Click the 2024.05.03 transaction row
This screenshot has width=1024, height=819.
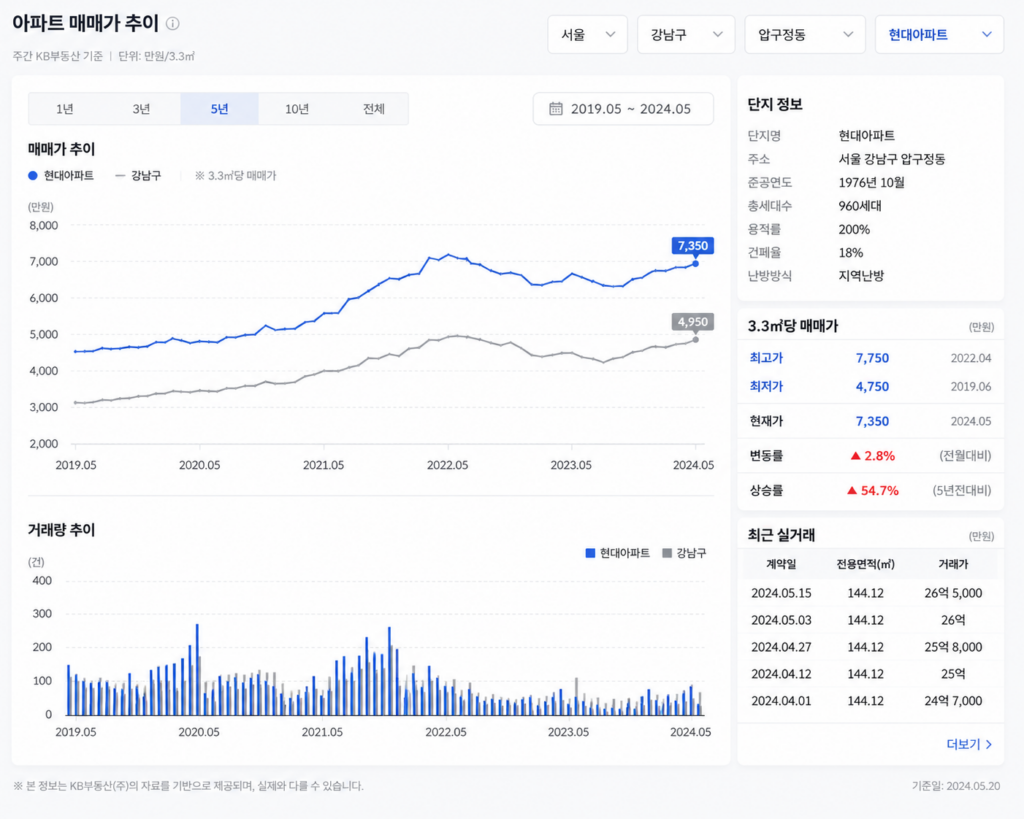click(x=870, y=620)
